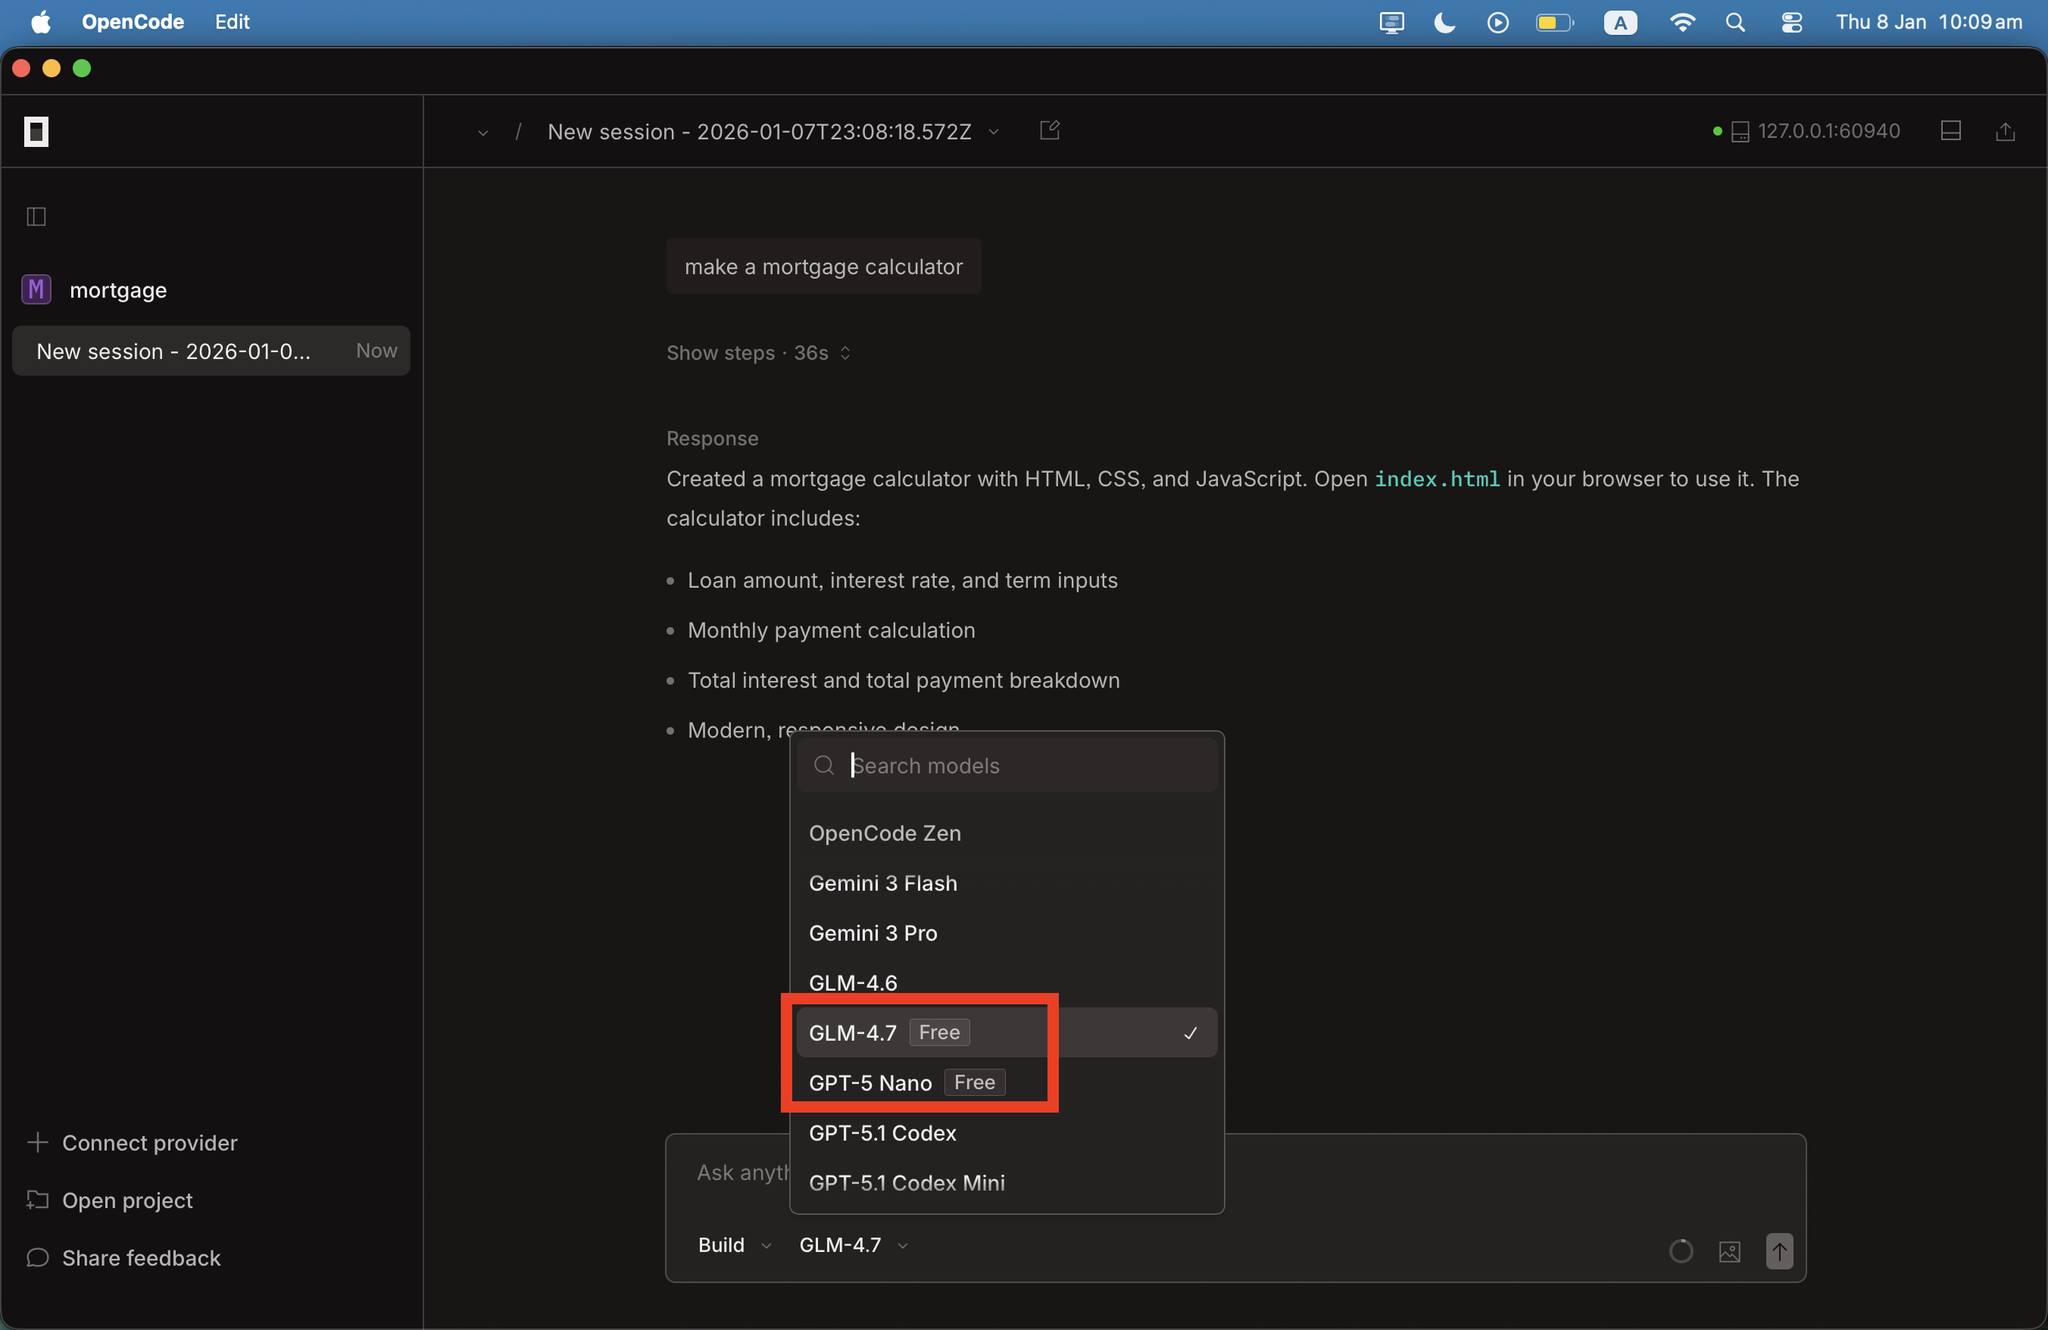Click Open project
Screen dimensions: 2048x1330
110,1200
